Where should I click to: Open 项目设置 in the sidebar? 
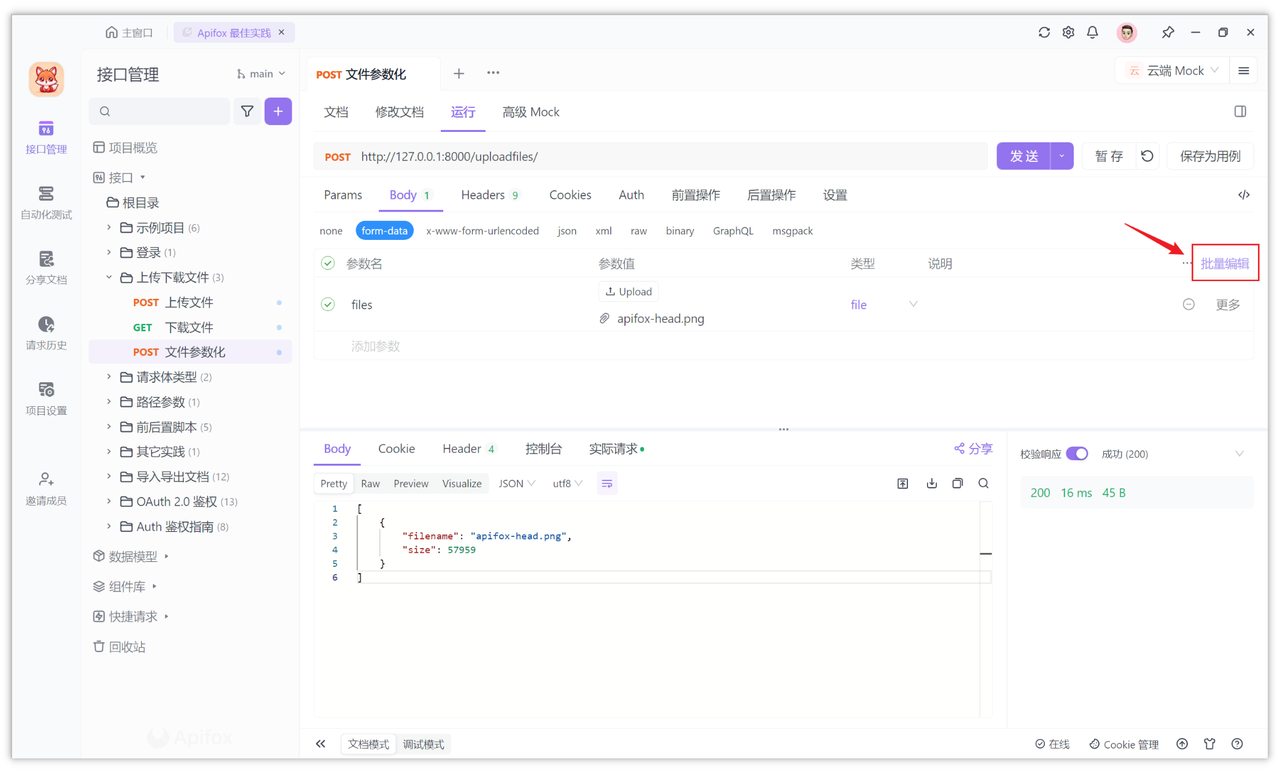(46, 398)
